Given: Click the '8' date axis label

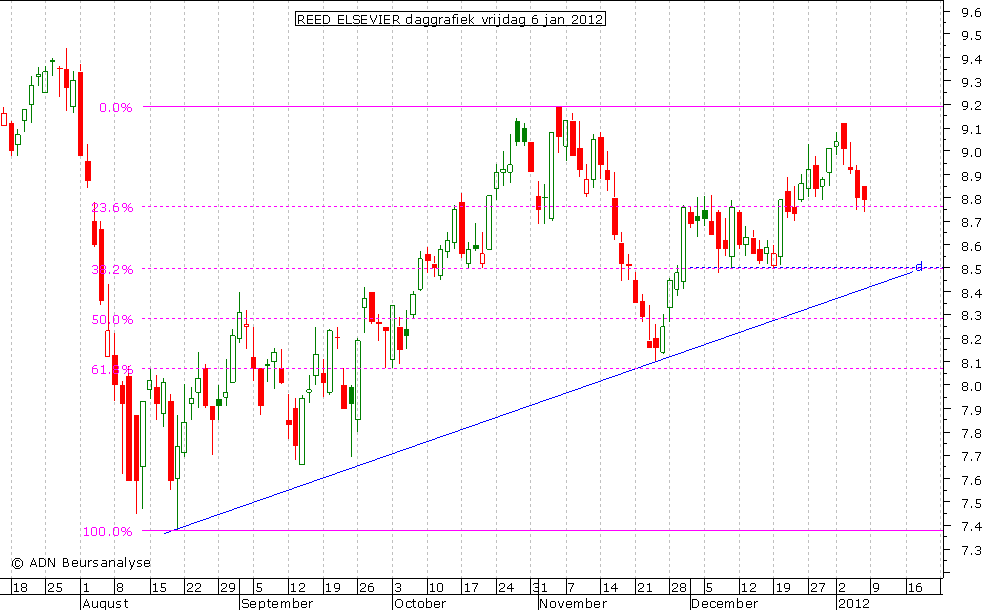Looking at the screenshot, I should (120, 588).
